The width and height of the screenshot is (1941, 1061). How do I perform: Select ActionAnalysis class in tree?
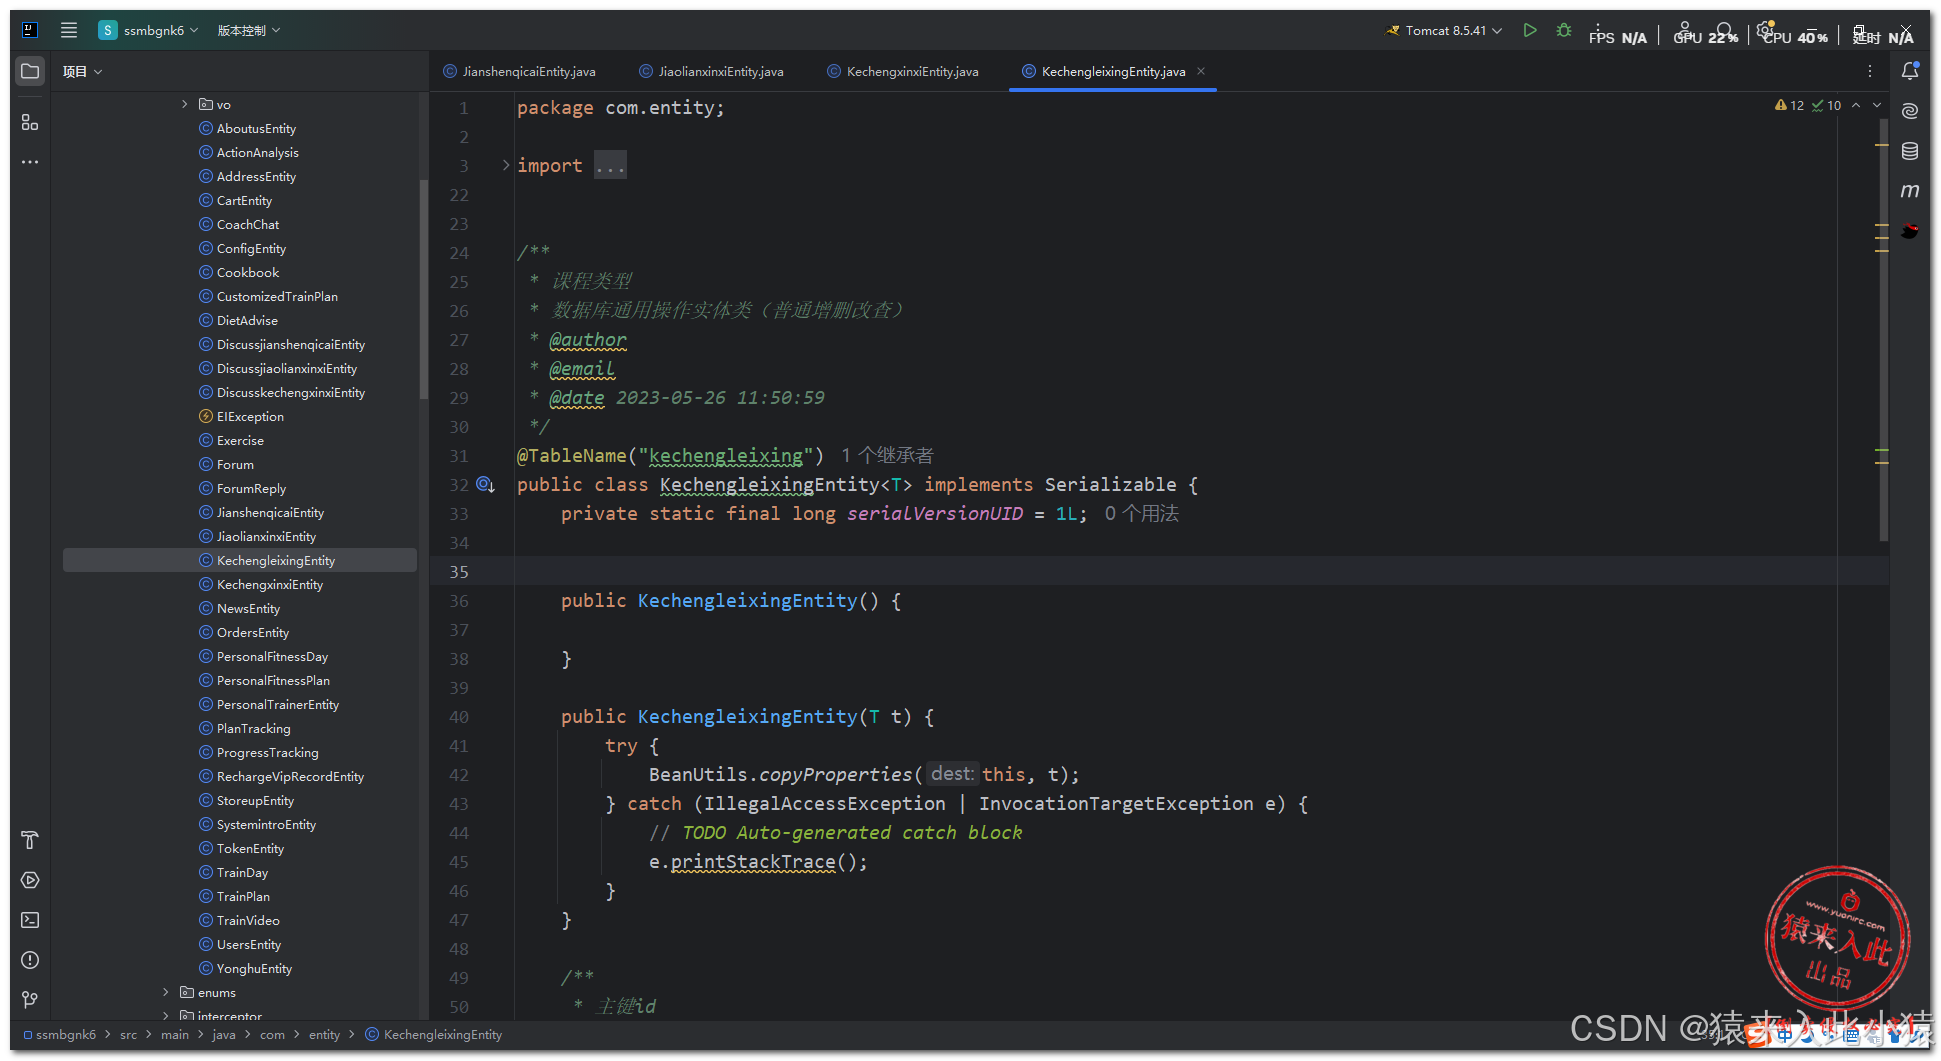click(257, 152)
